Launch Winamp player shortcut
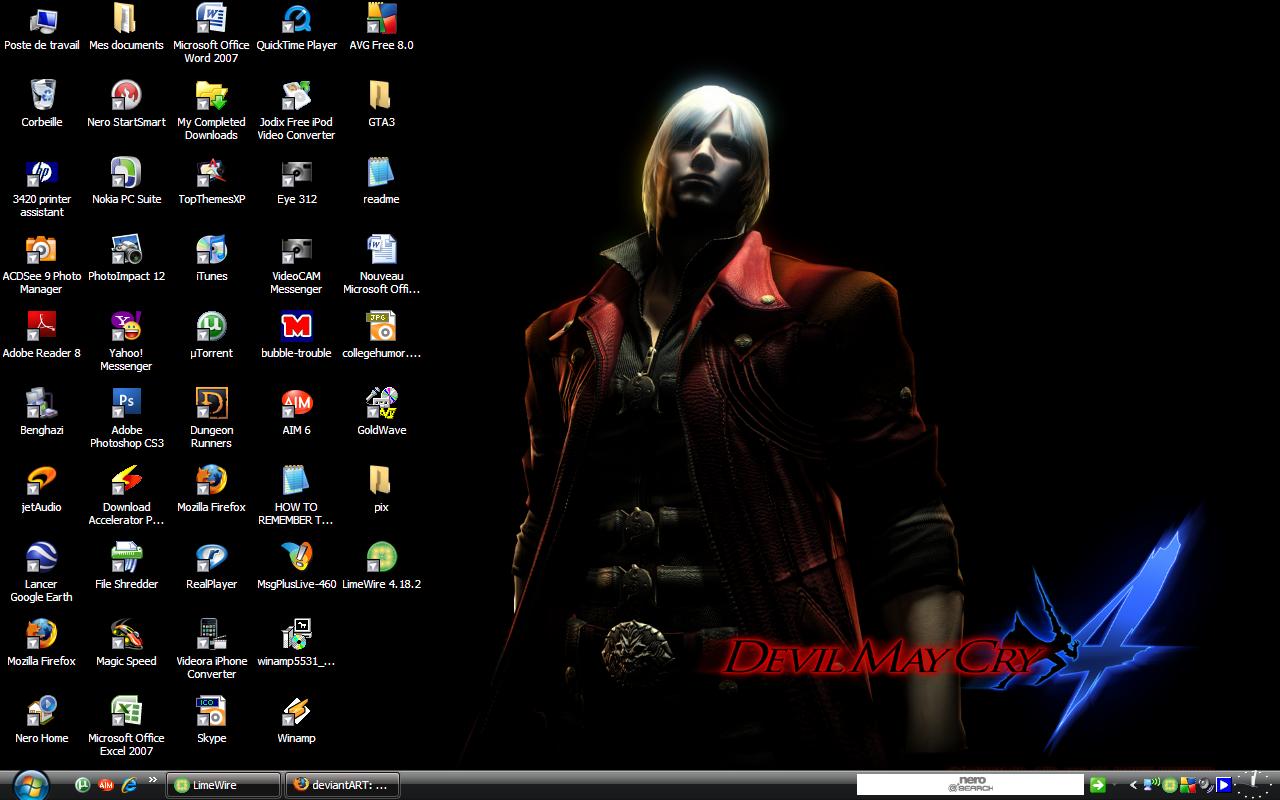1280x800 pixels. tap(296, 721)
